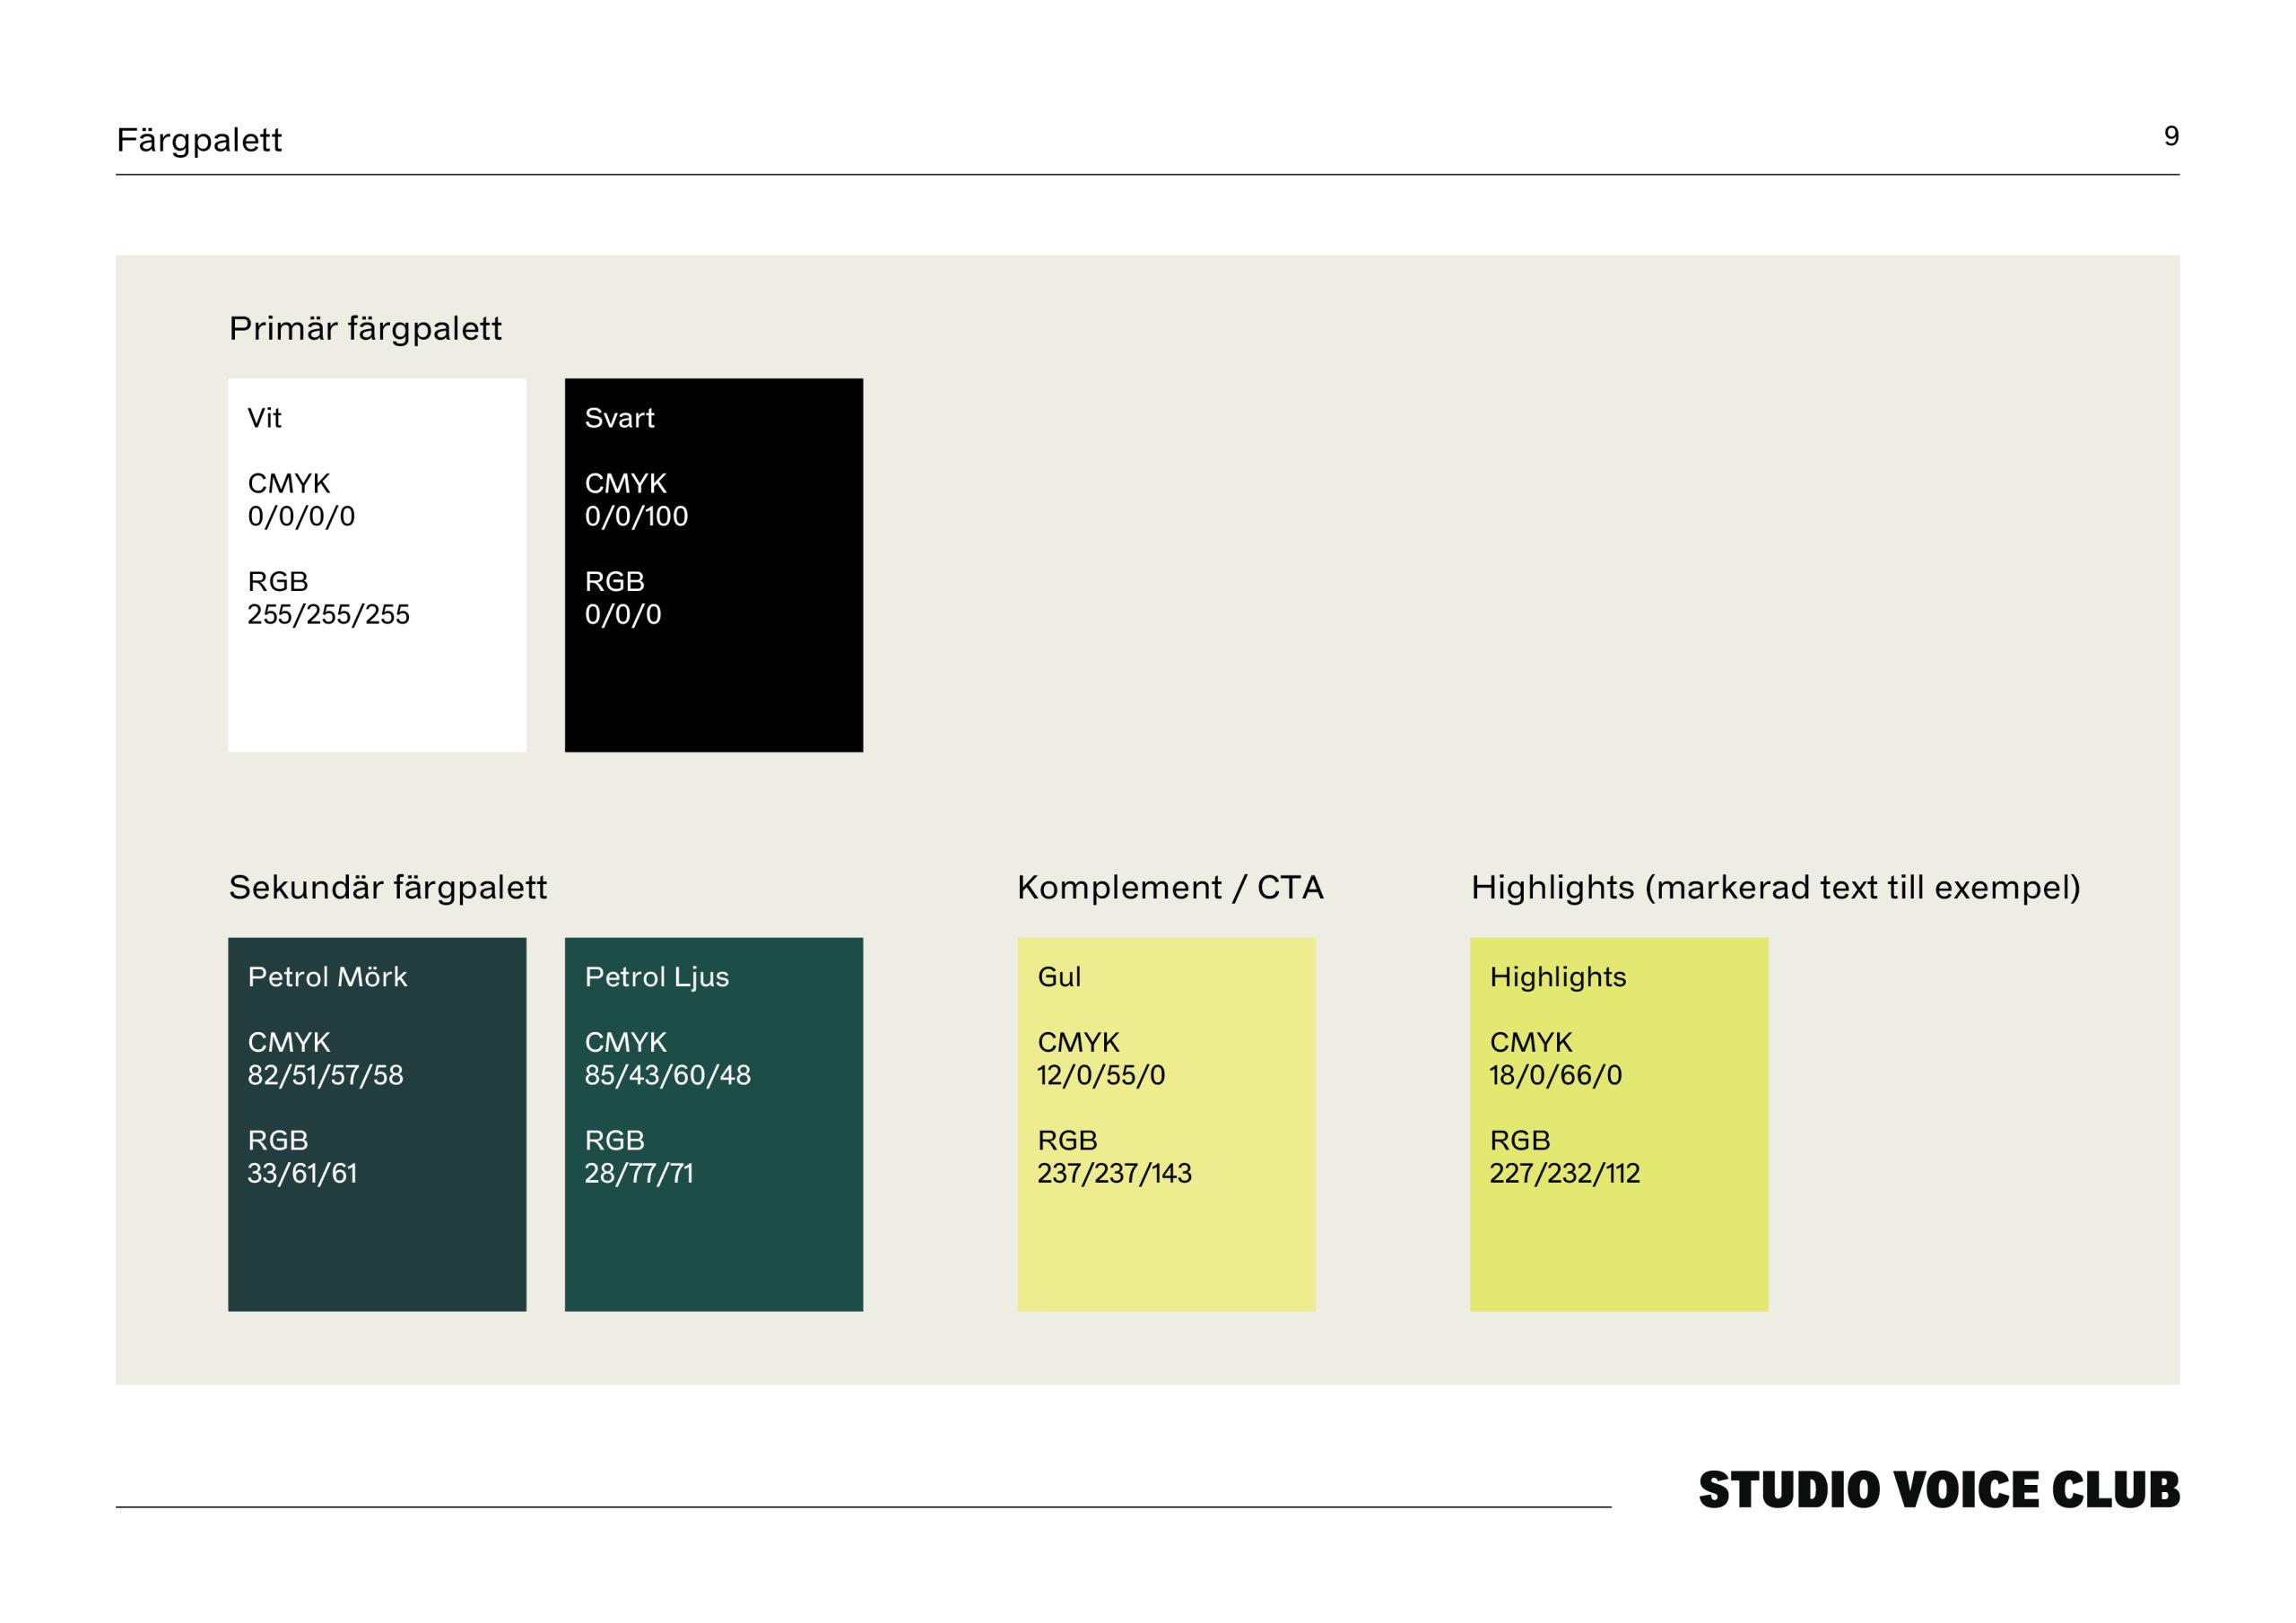Click the page number 9
The image size is (2296, 1623).
2171,136
